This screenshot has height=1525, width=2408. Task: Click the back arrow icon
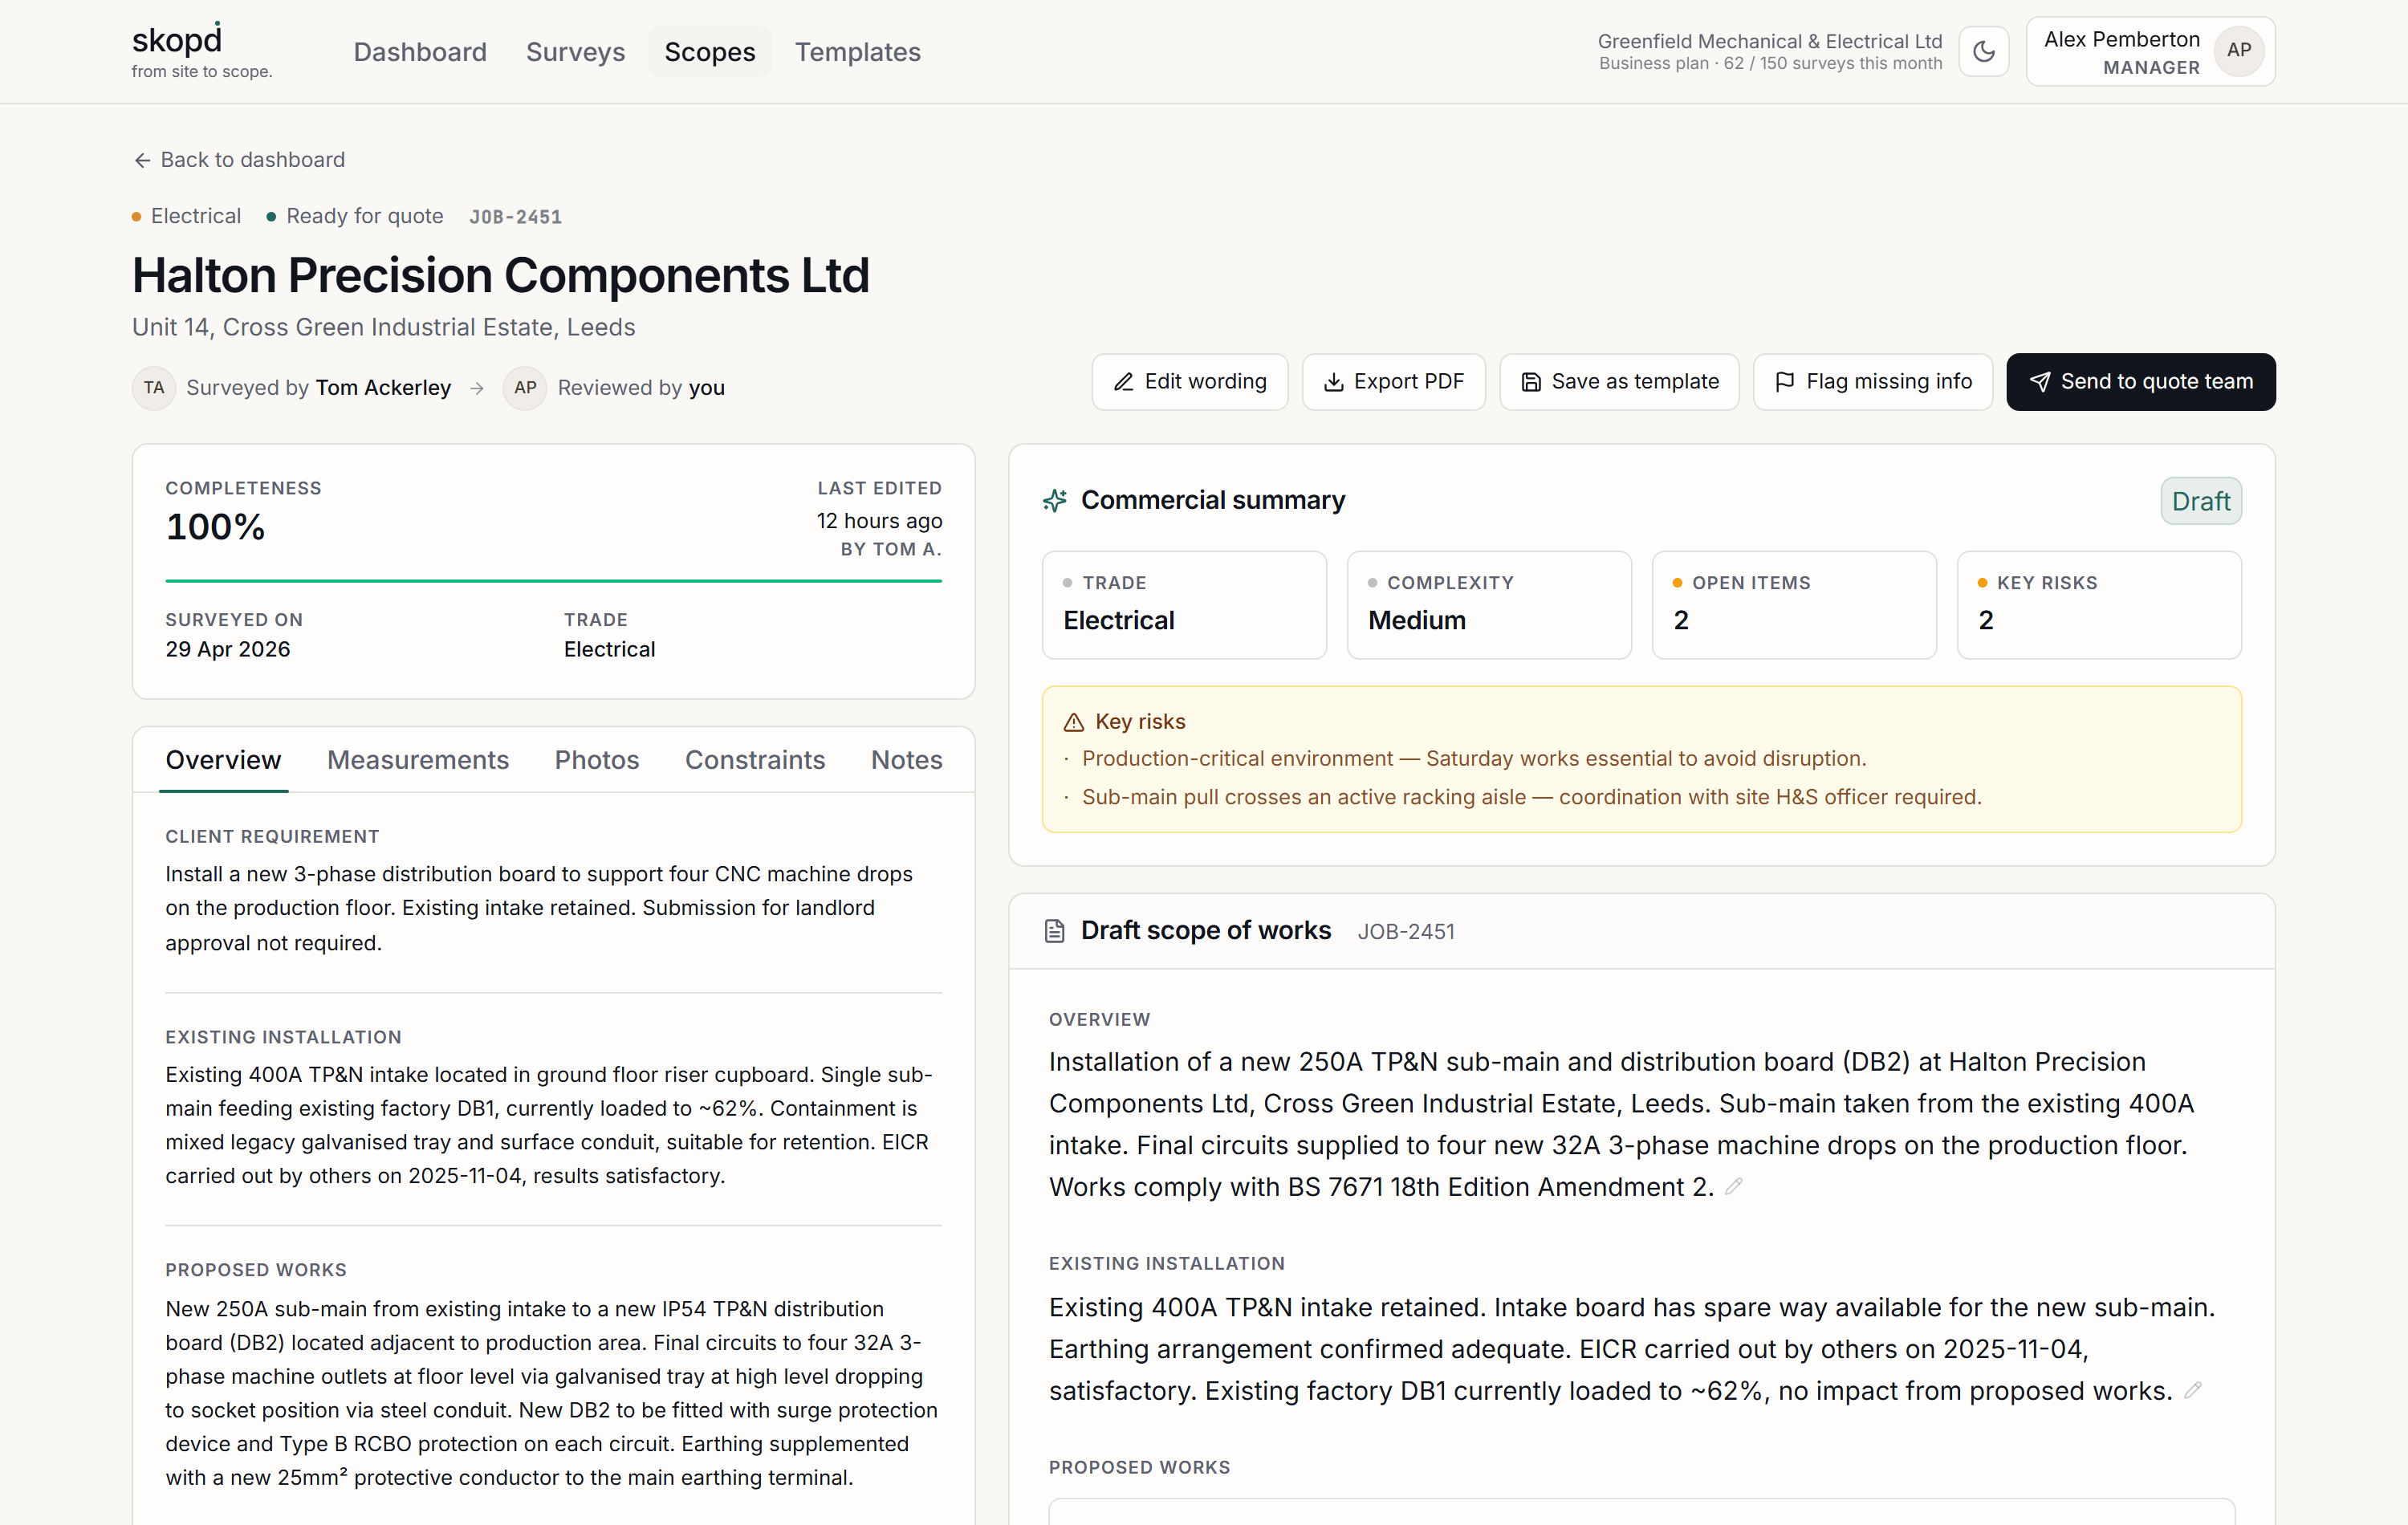[142, 160]
